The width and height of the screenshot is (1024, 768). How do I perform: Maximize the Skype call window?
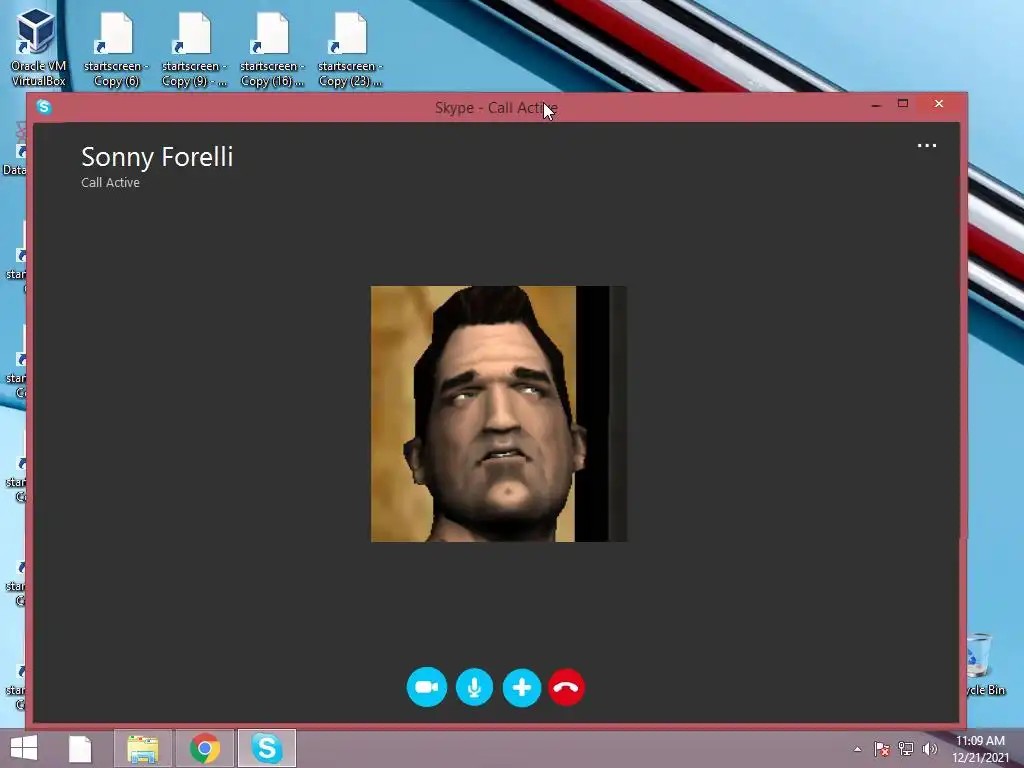click(903, 104)
